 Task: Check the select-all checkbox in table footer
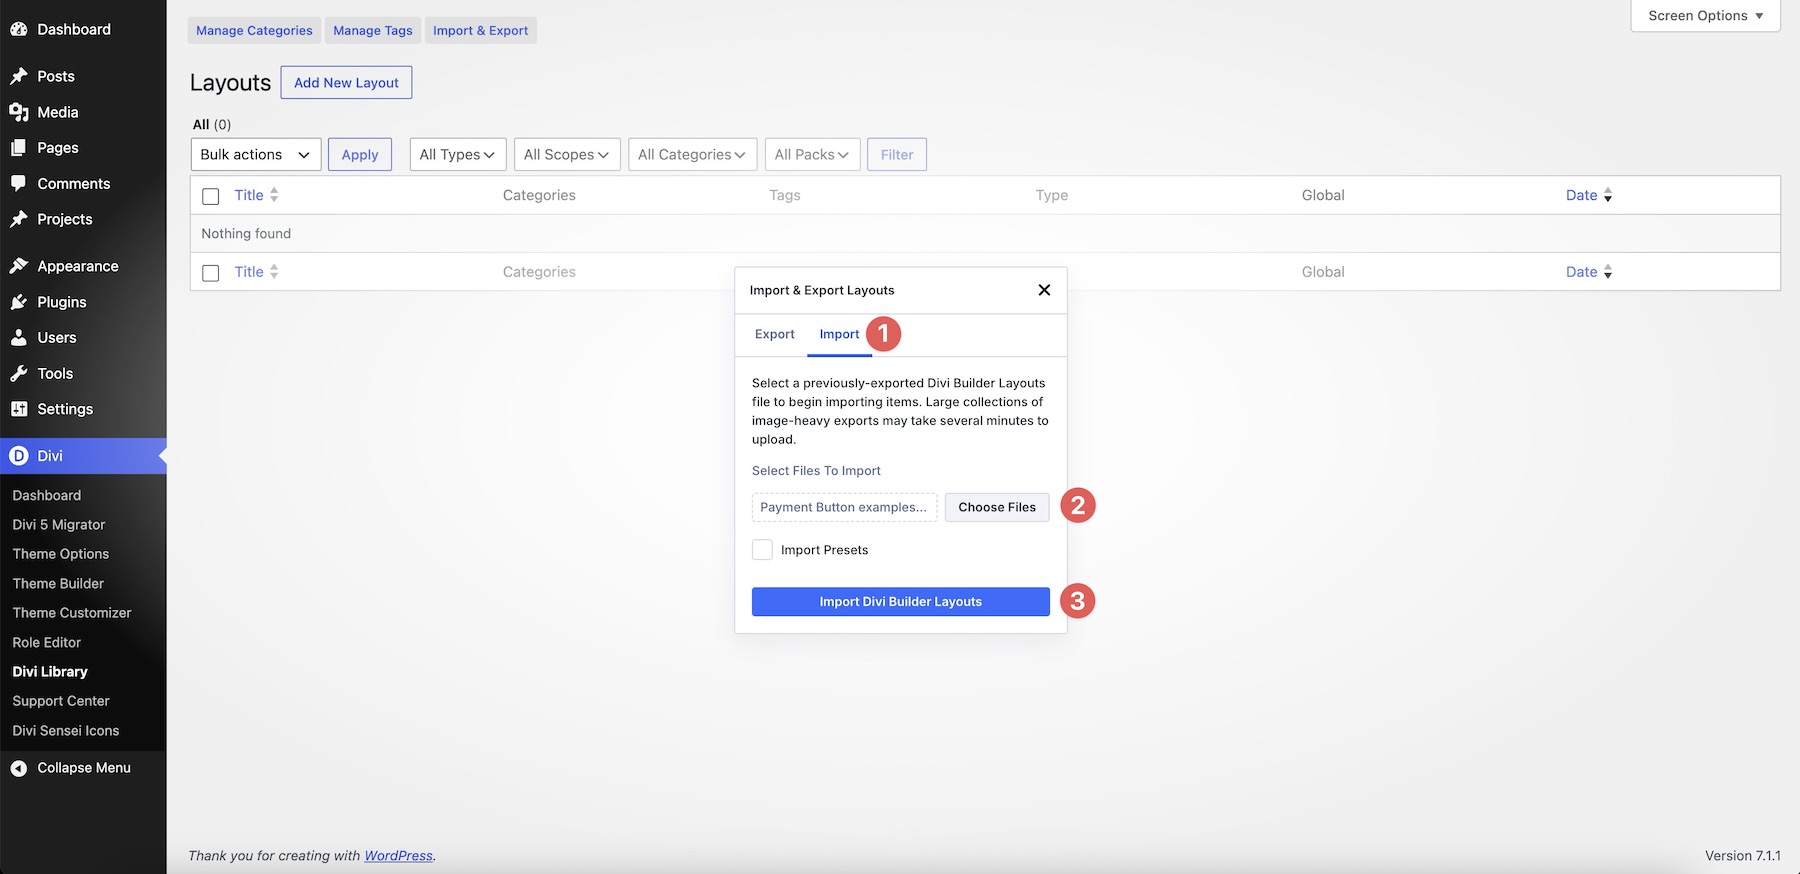tap(210, 273)
